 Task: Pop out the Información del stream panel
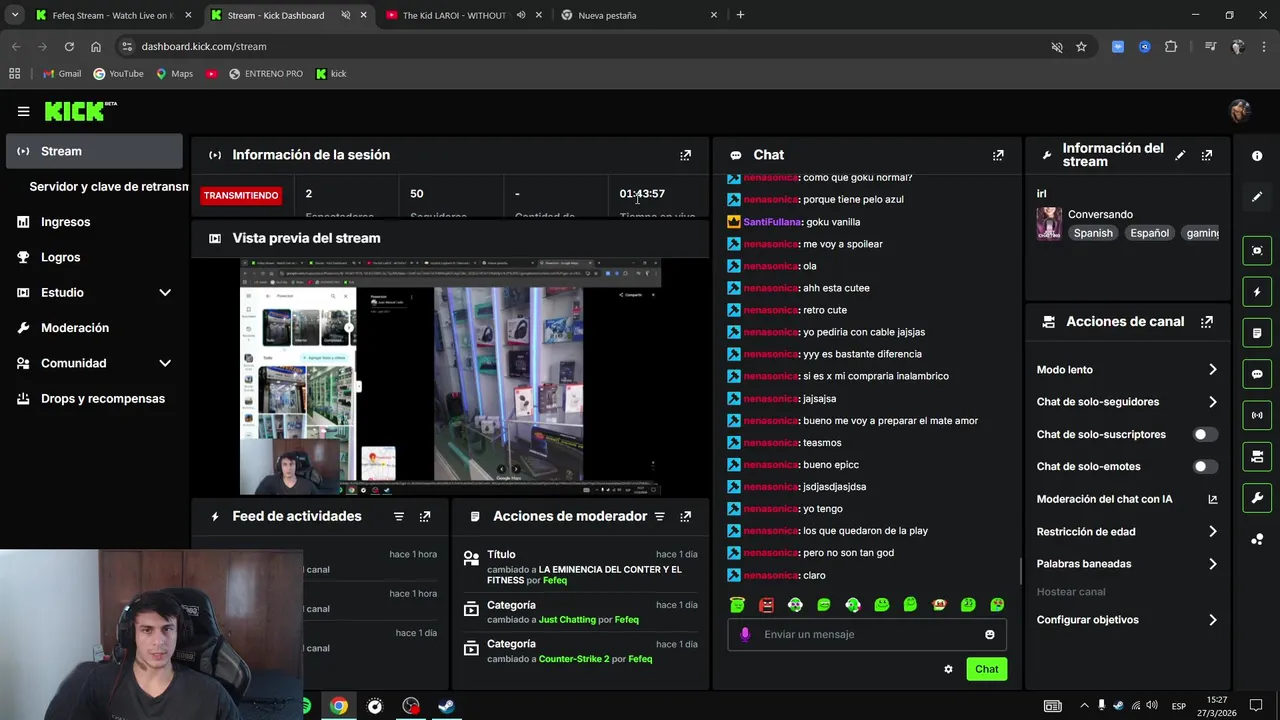pos(1207,155)
